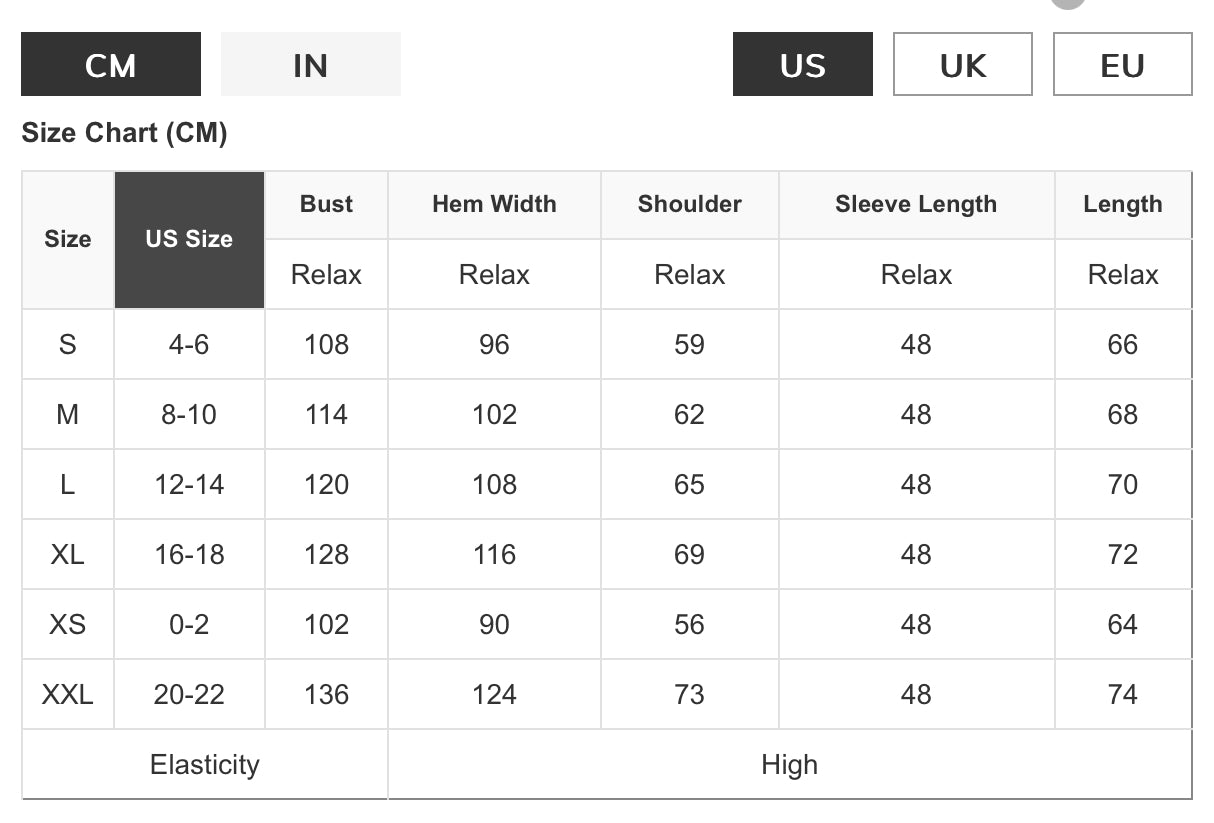The image size is (1214, 823).
Task: Click the XS size row label
Action: click(x=68, y=624)
